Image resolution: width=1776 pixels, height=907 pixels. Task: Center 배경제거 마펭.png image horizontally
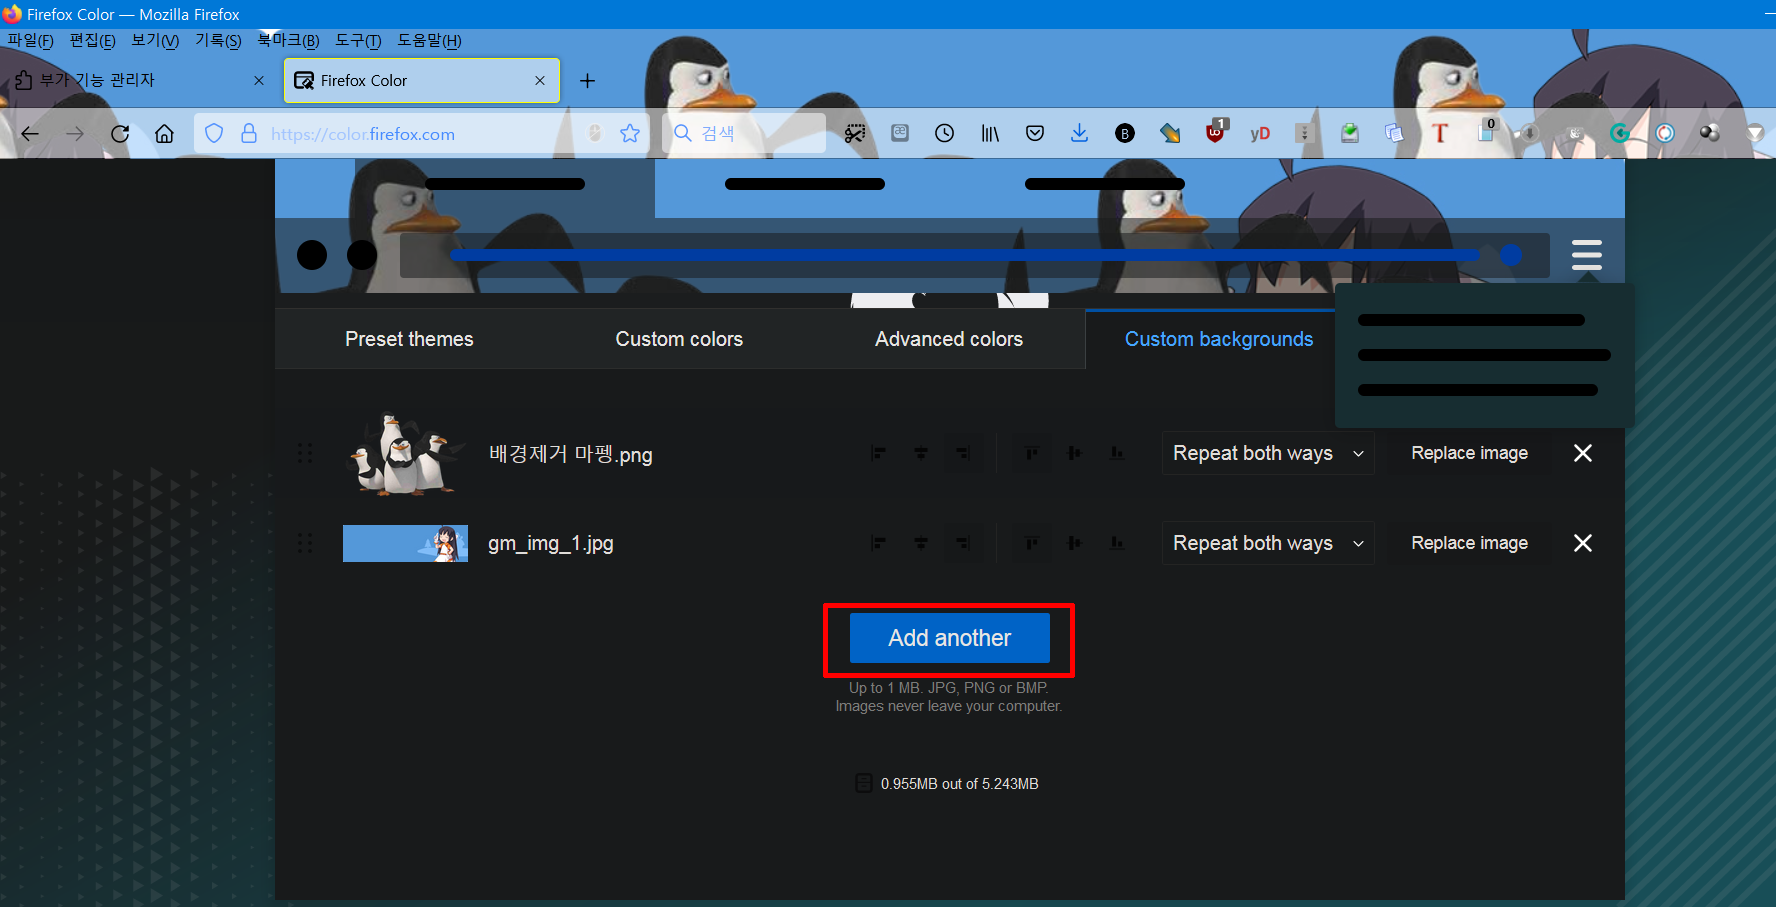click(x=921, y=453)
